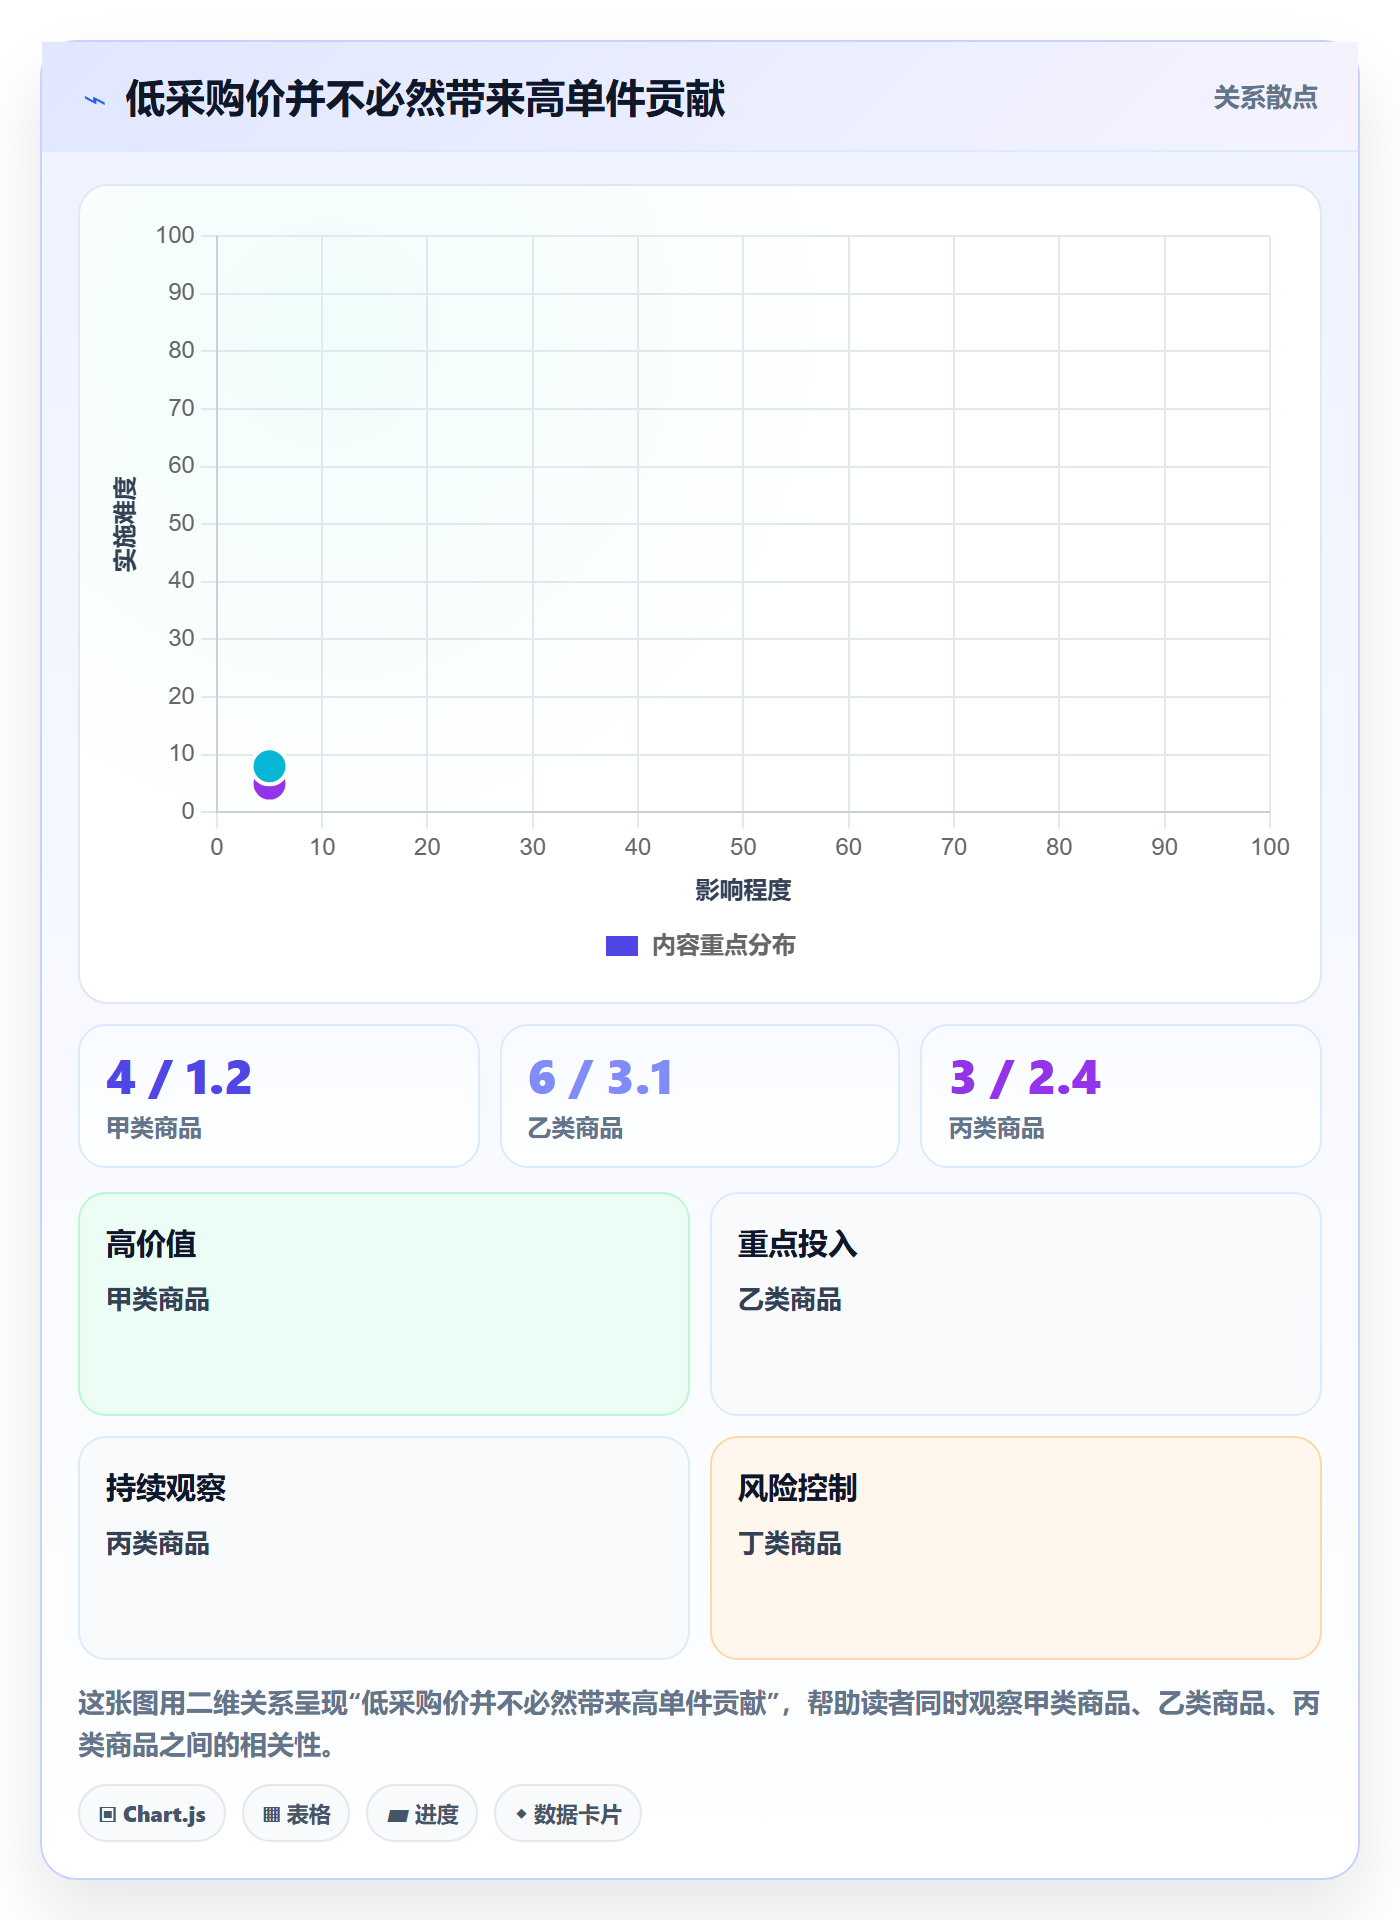Screen dimensions: 1400x1920
Task: Select the Chart.js tag chip
Action: click(x=152, y=1813)
